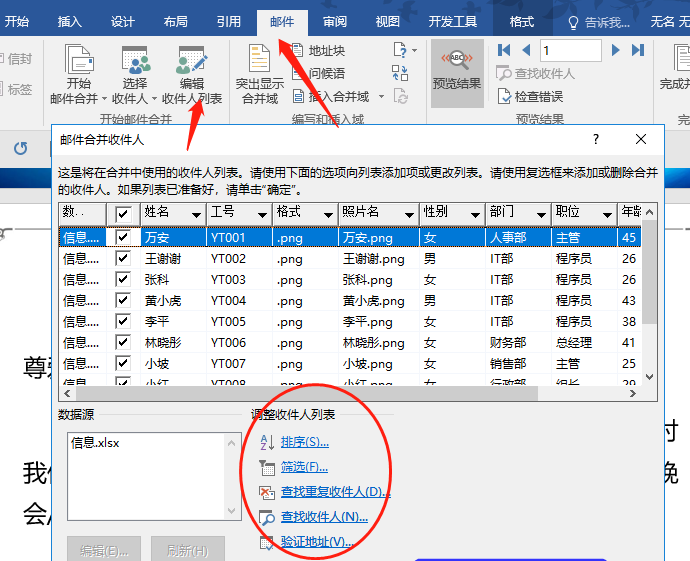
Task: Click Insert Merge Field (插入合并域) icon
Action: (x=299, y=96)
